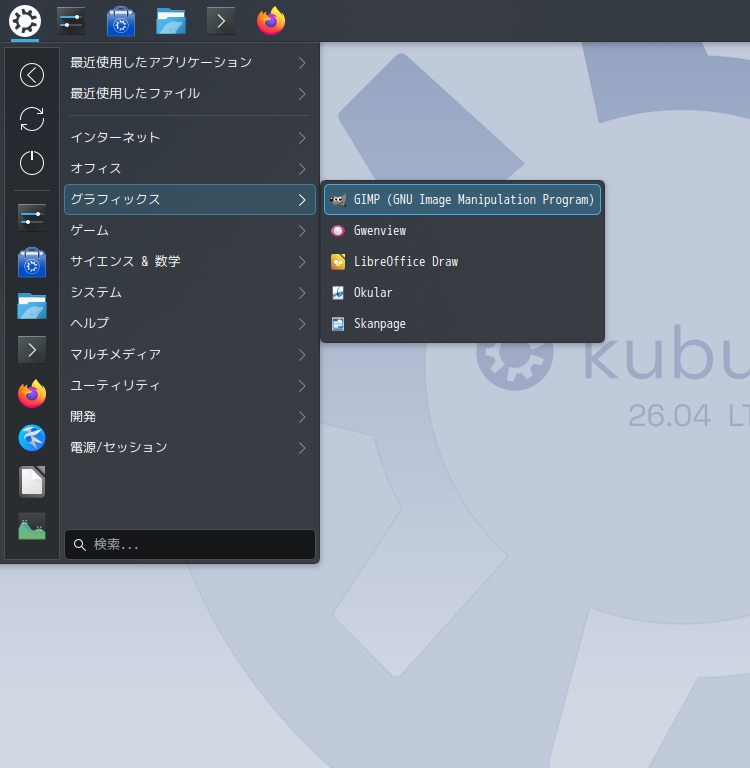Image resolution: width=750 pixels, height=768 pixels.
Task: Click the Gwenview icon in the submenu
Action: click(x=338, y=231)
